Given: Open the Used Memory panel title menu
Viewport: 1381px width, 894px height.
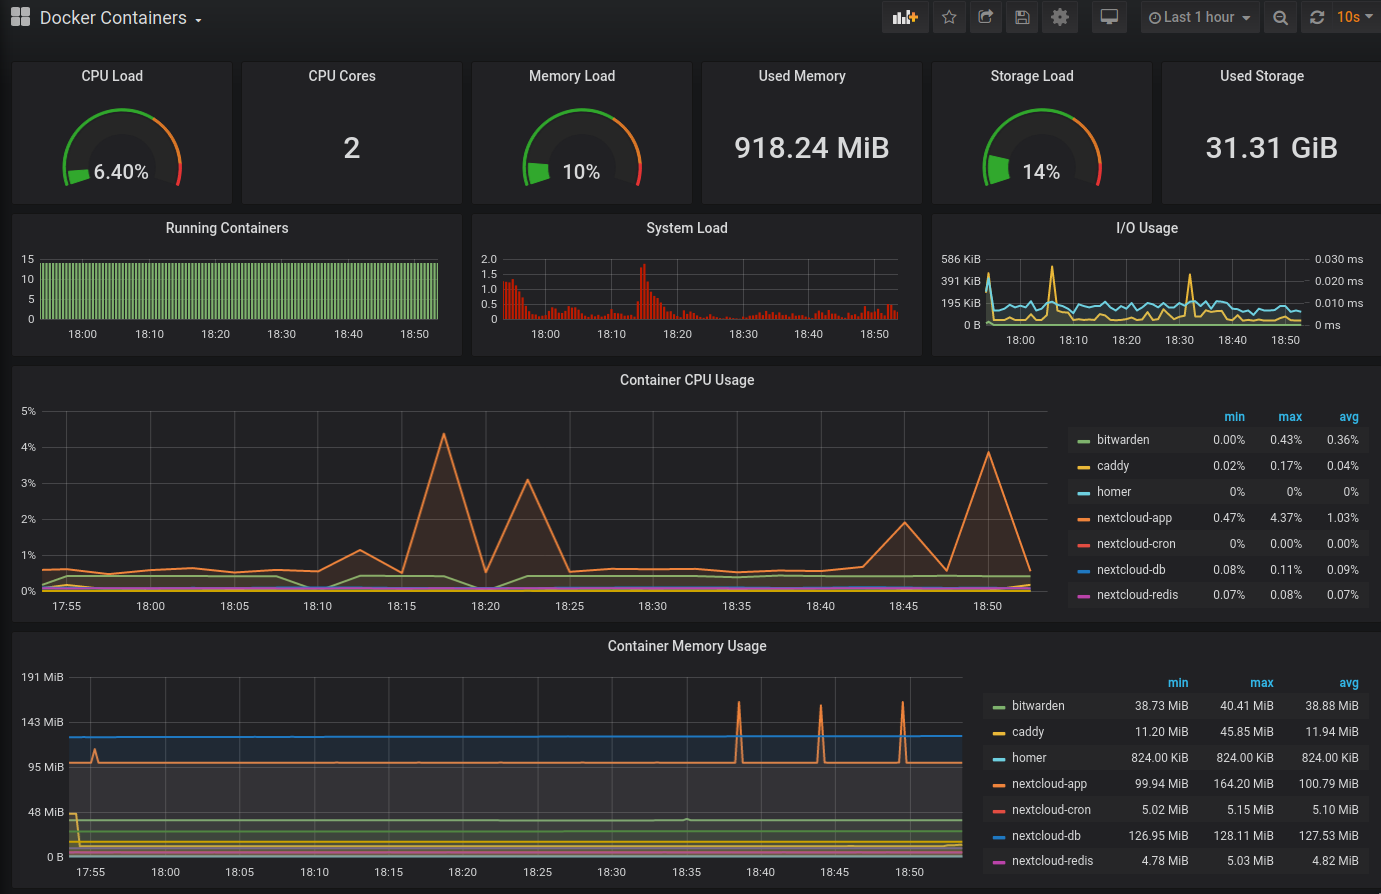Looking at the screenshot, I should tap(802, 76).
